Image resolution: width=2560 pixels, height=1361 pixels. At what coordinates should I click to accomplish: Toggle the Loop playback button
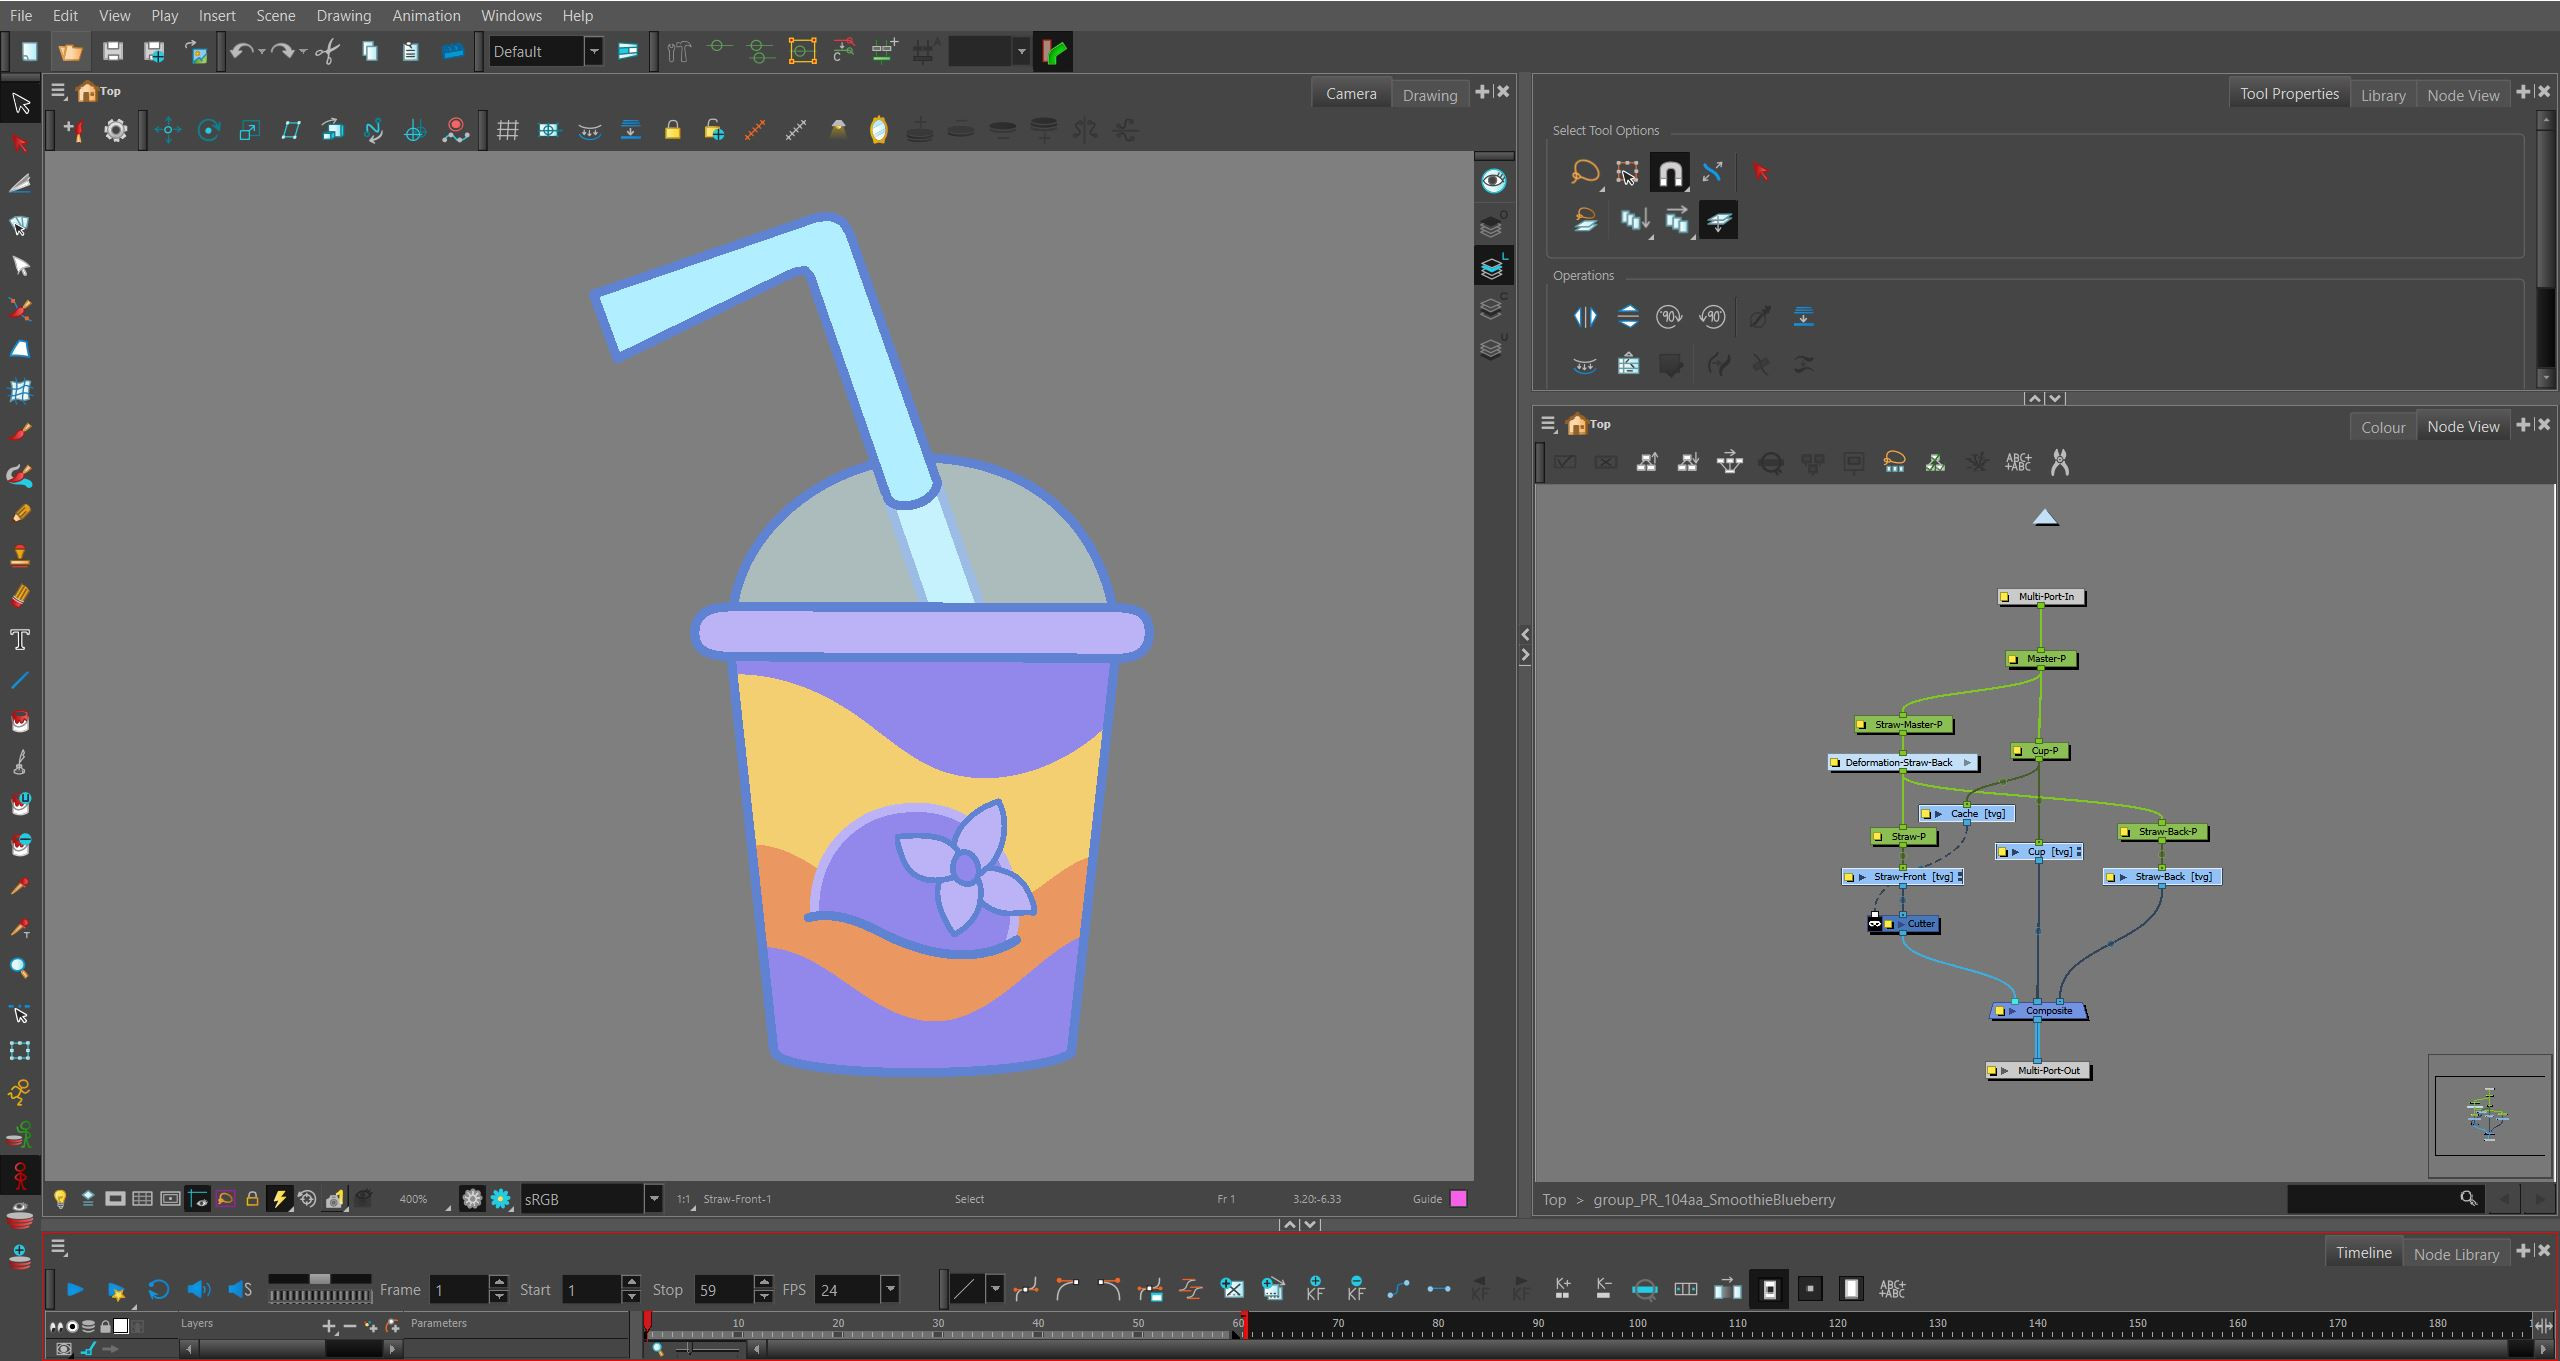[158, 1289]
